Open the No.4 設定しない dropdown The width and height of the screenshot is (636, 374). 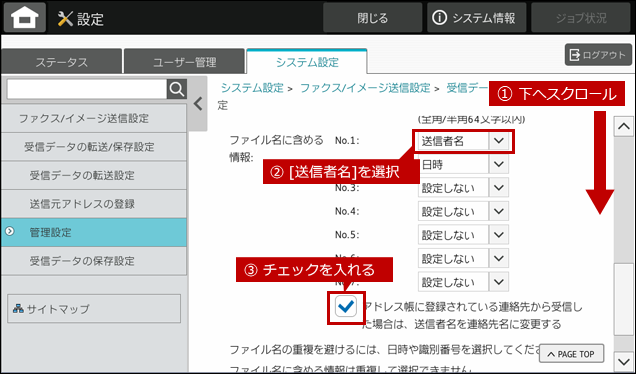tap(463, 211)
